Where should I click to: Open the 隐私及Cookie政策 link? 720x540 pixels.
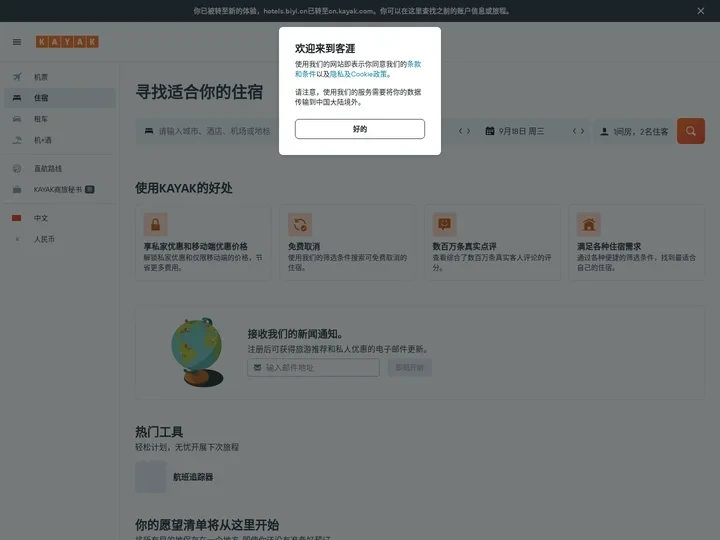pyautogui.click(x=358, y=74)
